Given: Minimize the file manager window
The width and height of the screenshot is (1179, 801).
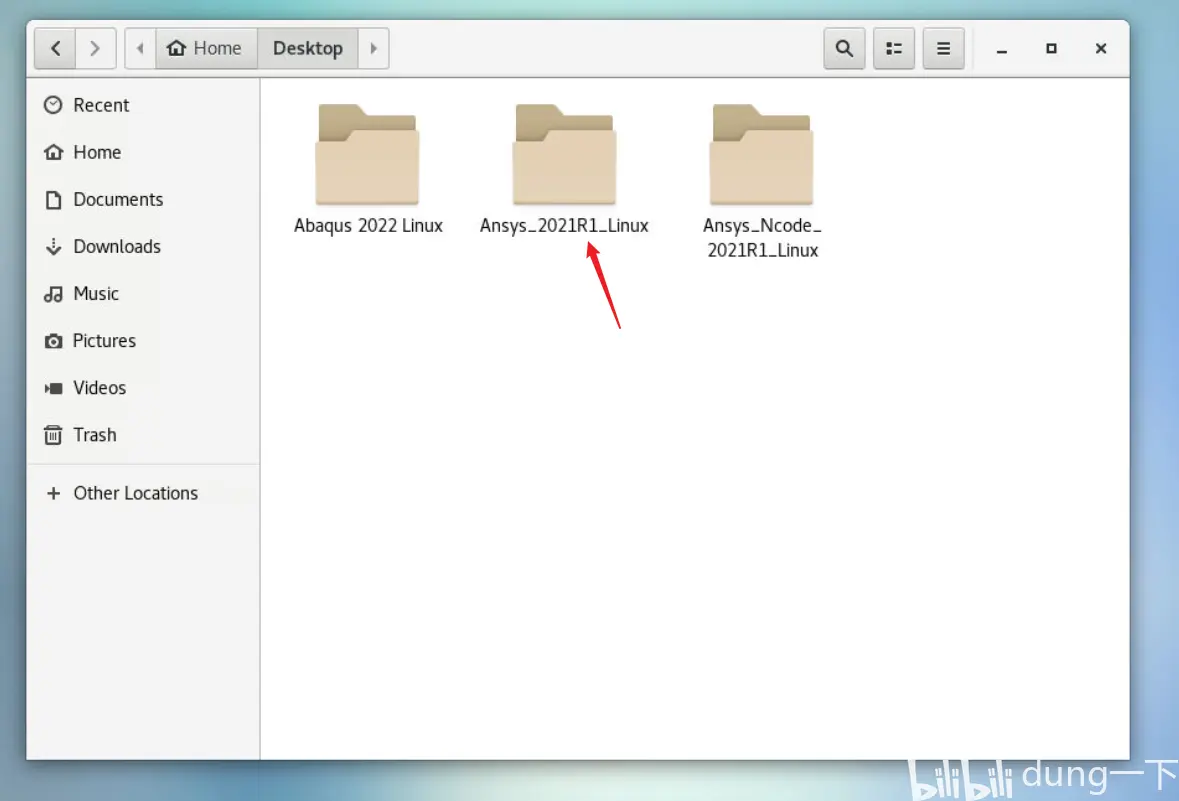Looking at the screenshot, I should point(1002,49).
